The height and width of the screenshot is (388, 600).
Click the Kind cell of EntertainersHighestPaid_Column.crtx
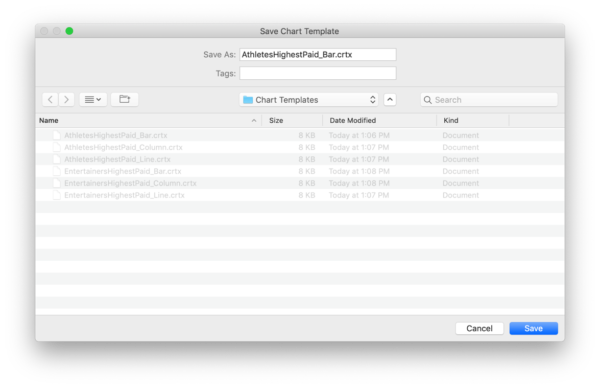(460, 183)
